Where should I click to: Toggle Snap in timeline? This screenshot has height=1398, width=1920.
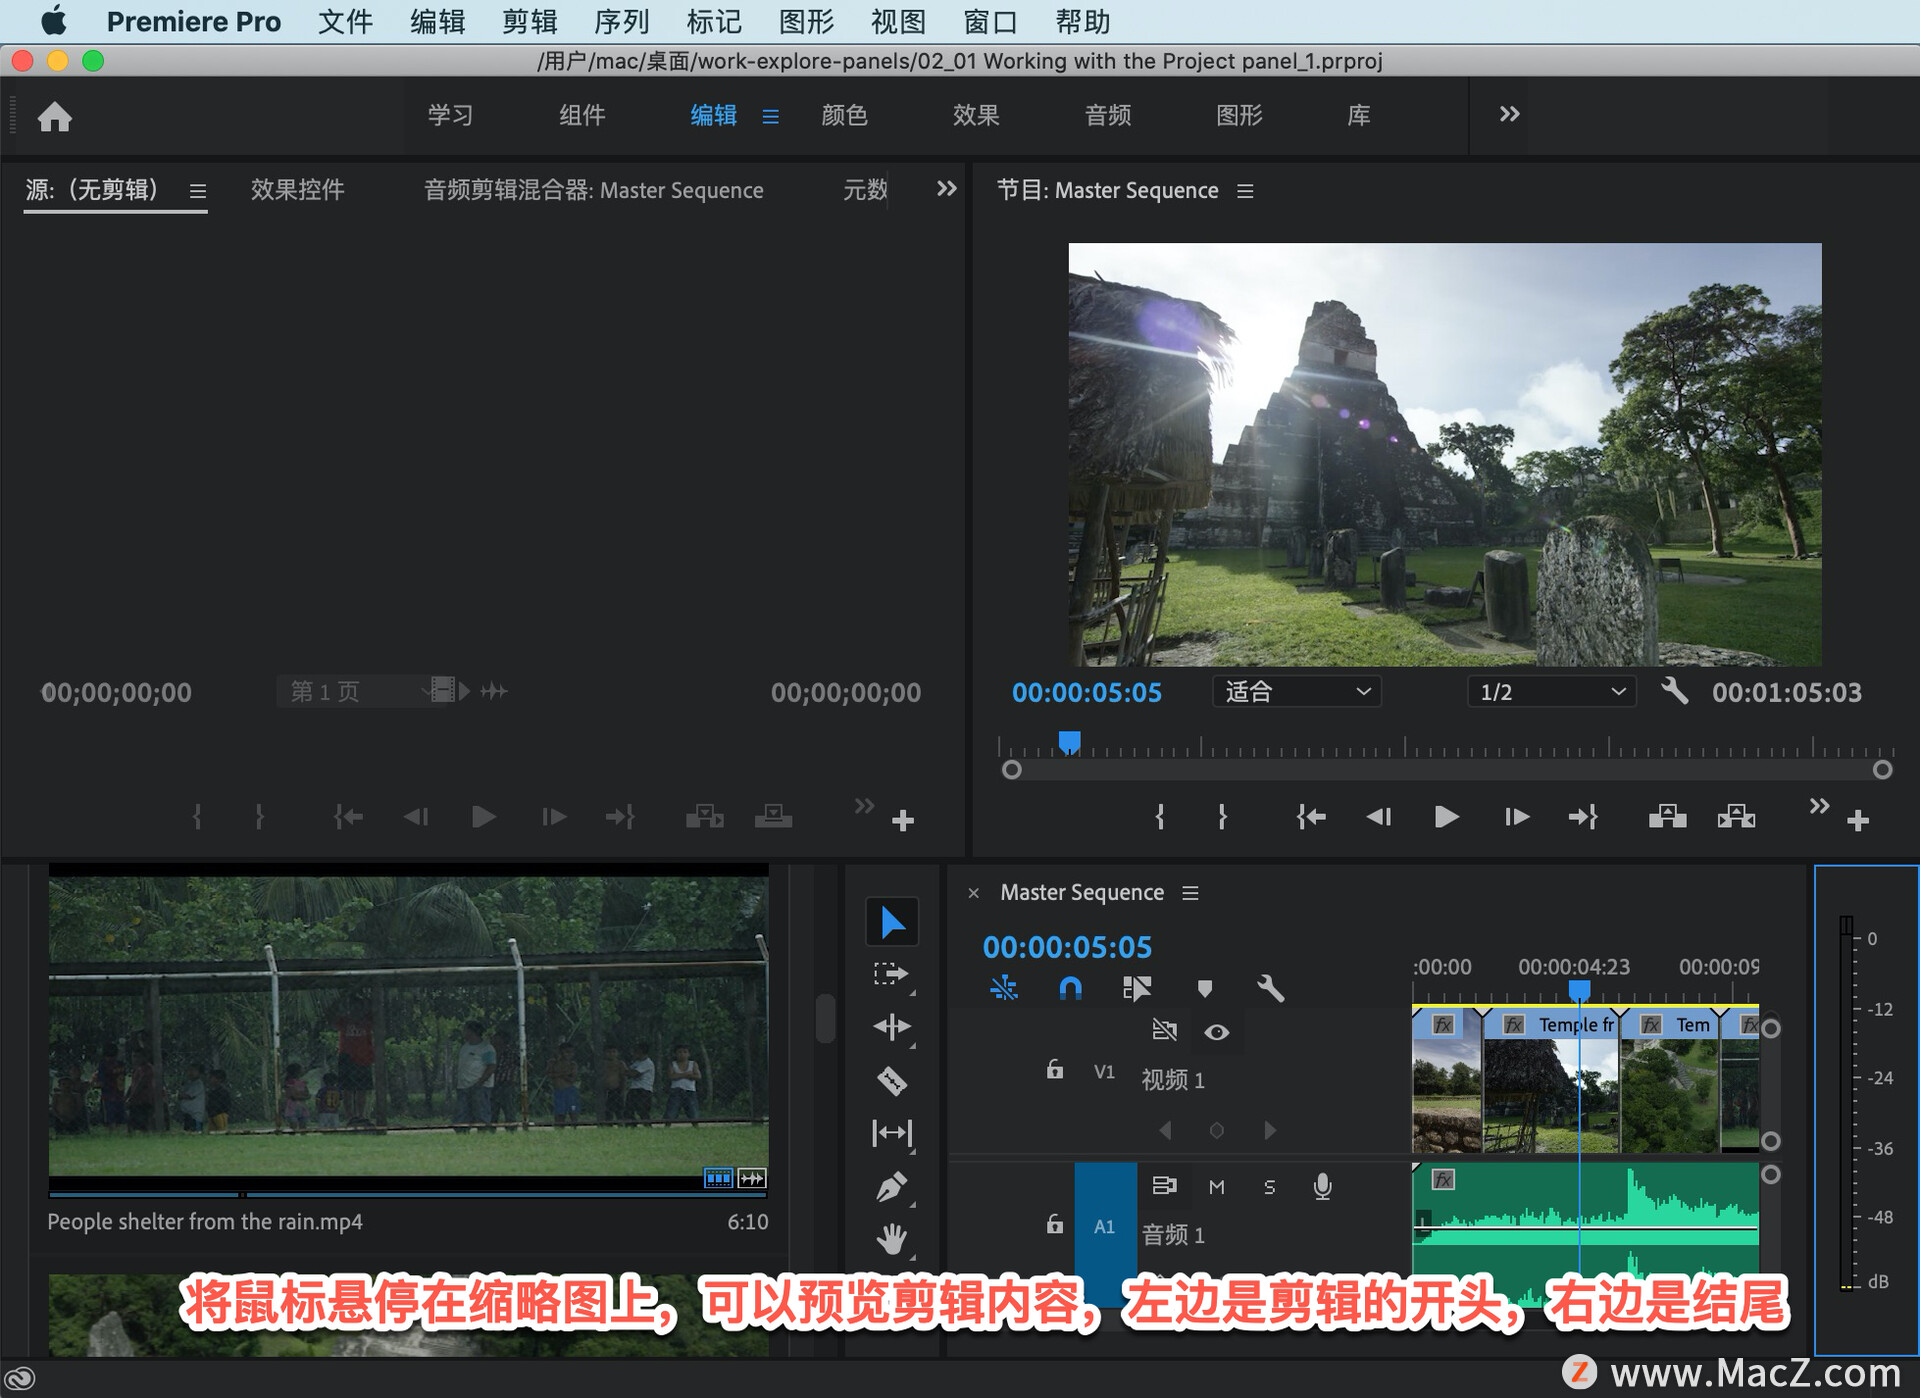(1070, 989)
